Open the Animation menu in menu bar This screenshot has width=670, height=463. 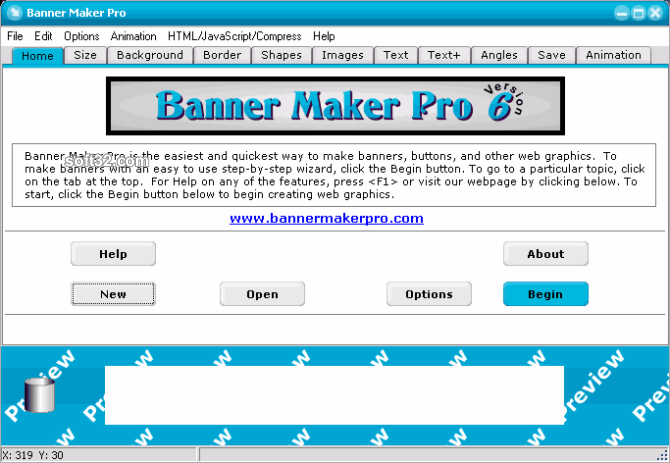133,36
